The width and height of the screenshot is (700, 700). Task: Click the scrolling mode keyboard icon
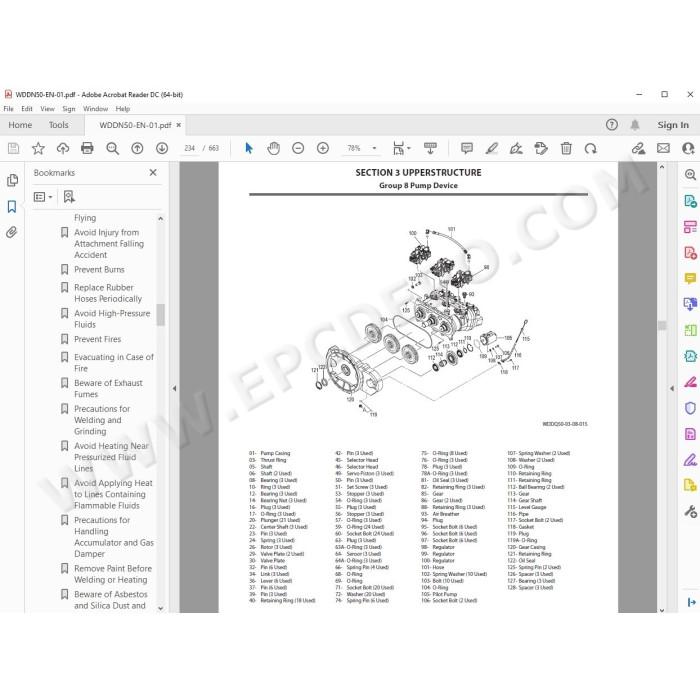[430, 148]
